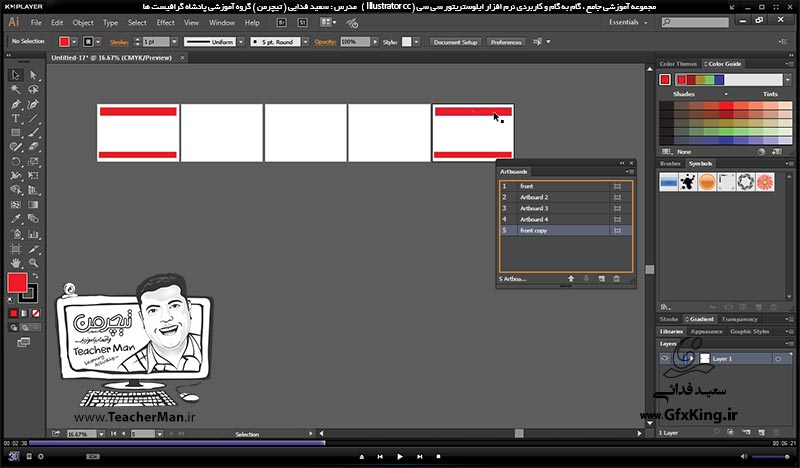The image size is (800, 468).
Task: Select the Blend tool
Action: [x=33, y=219]
